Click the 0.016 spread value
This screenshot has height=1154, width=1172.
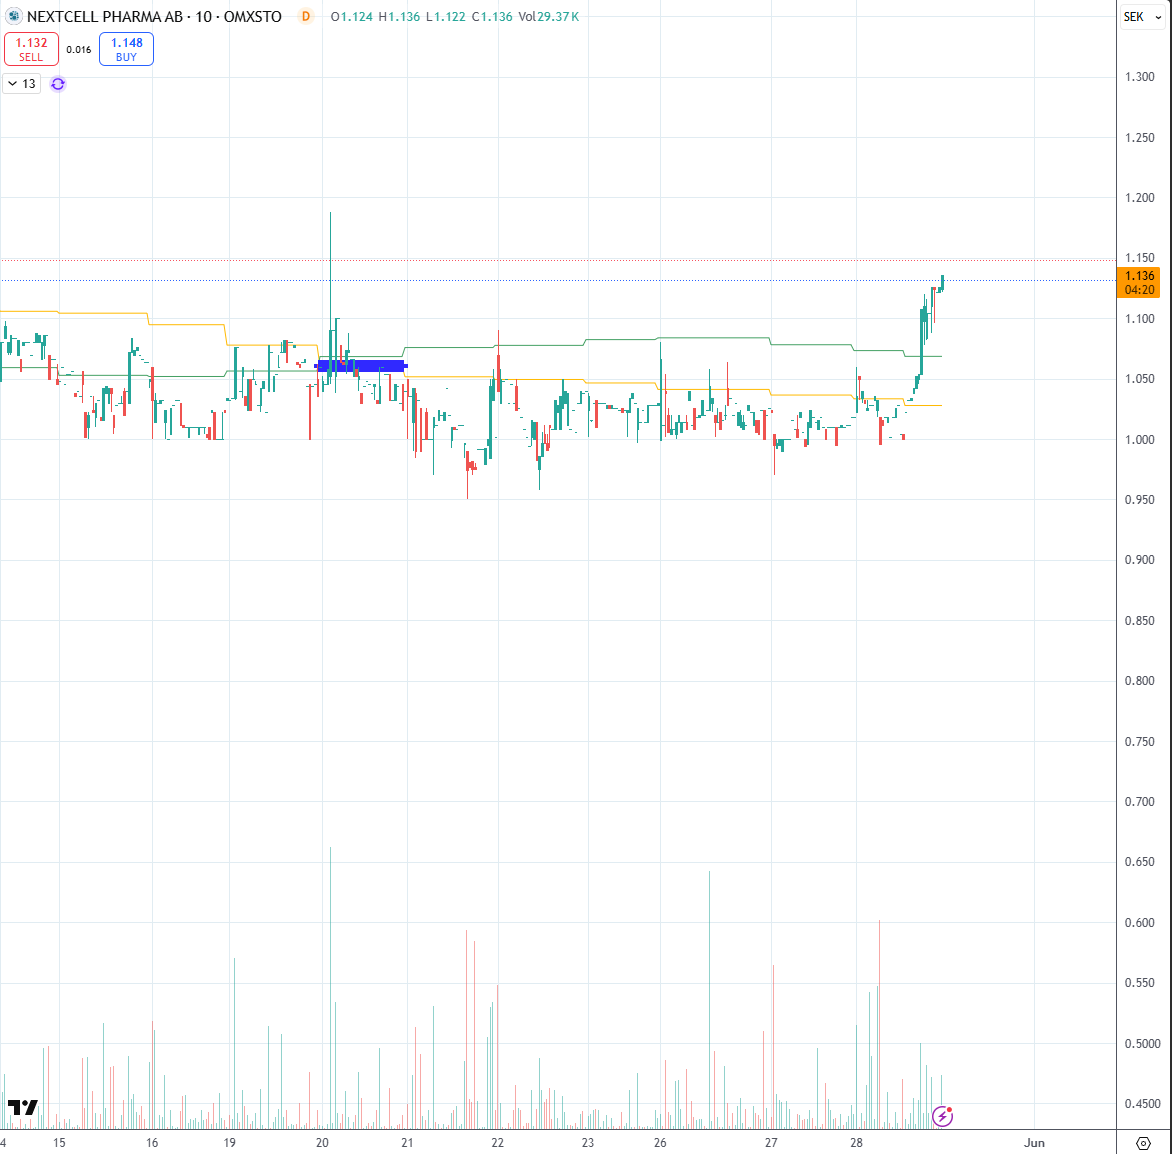coord(78,49)
